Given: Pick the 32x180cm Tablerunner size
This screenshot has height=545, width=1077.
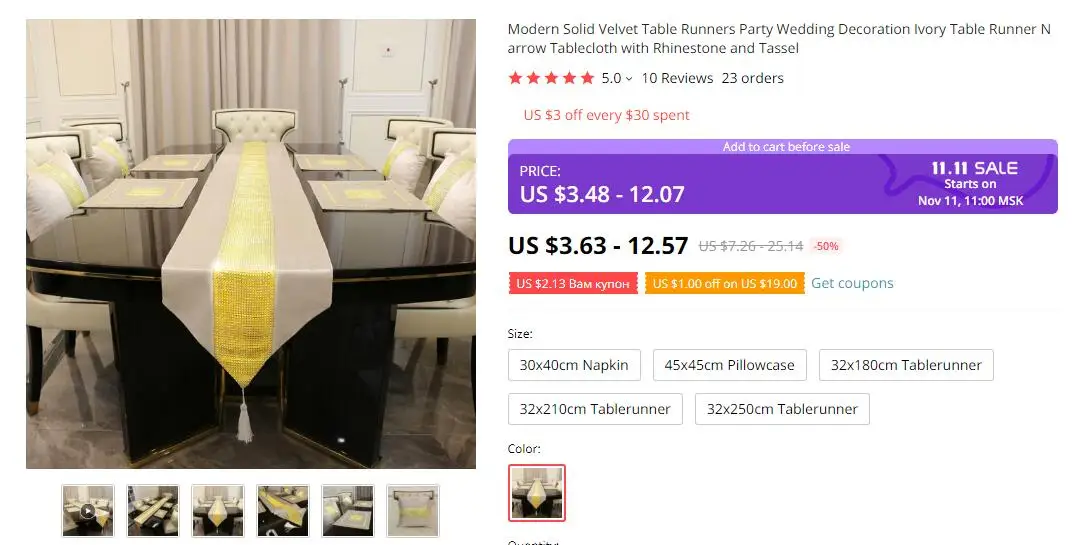Looking at the screenshot, I should point(906,365).
